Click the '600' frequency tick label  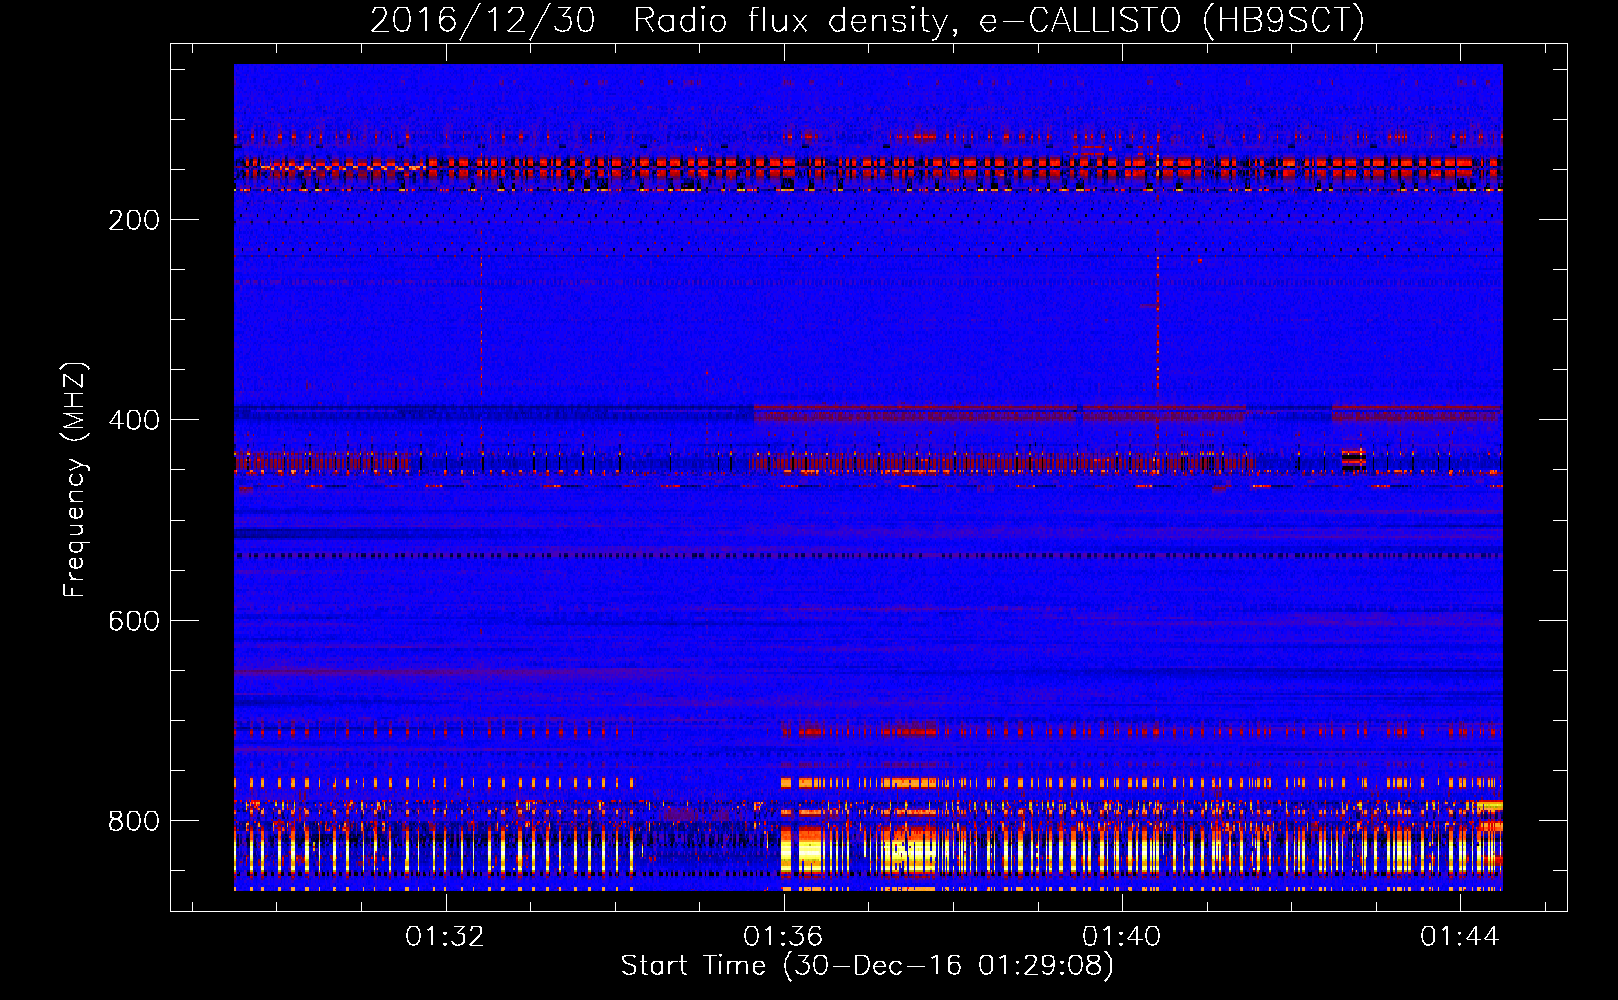[134, 621]
